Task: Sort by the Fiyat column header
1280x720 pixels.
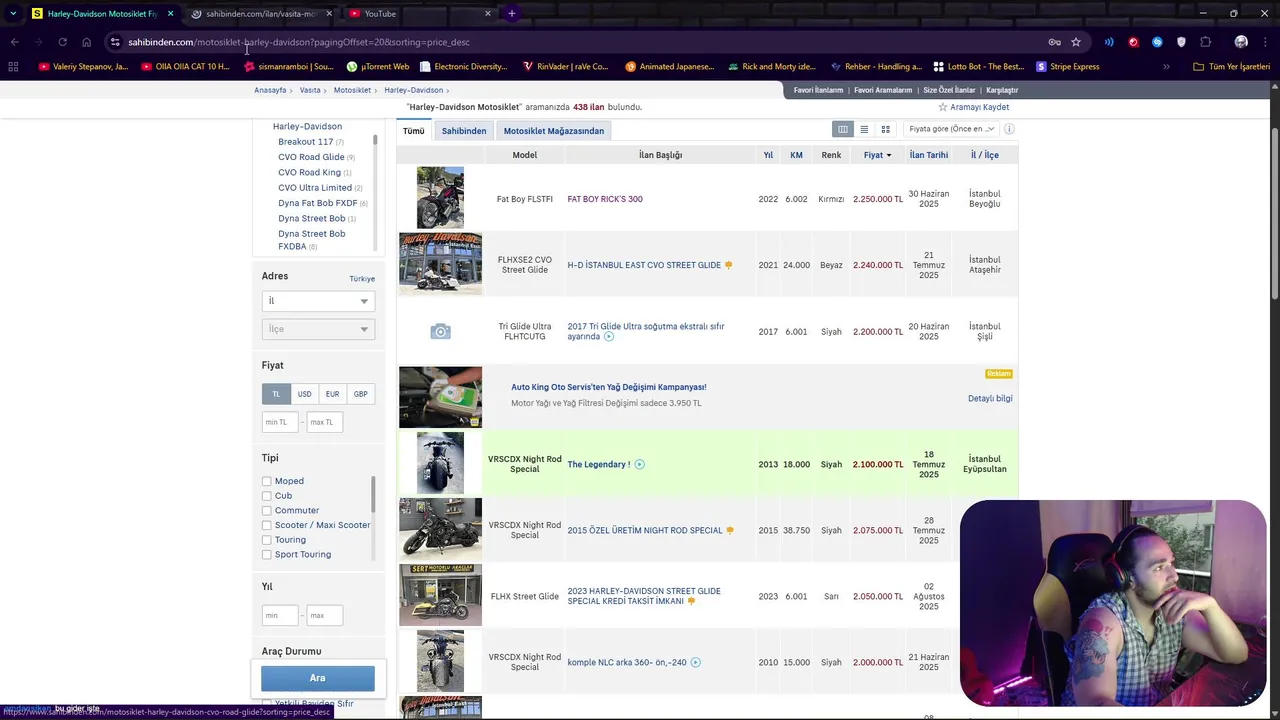Action: point(877,155)
